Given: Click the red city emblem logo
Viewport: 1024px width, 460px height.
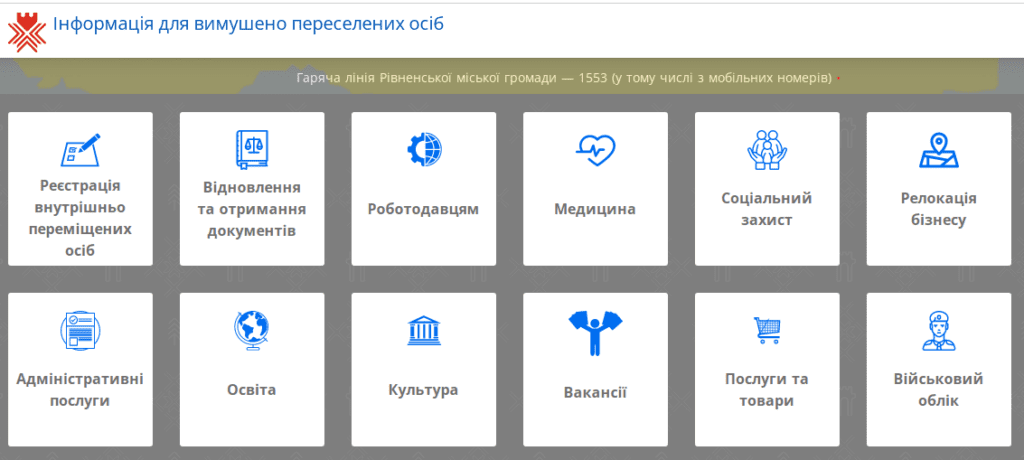Looking at the screenshot, I should tap(27, 28).
